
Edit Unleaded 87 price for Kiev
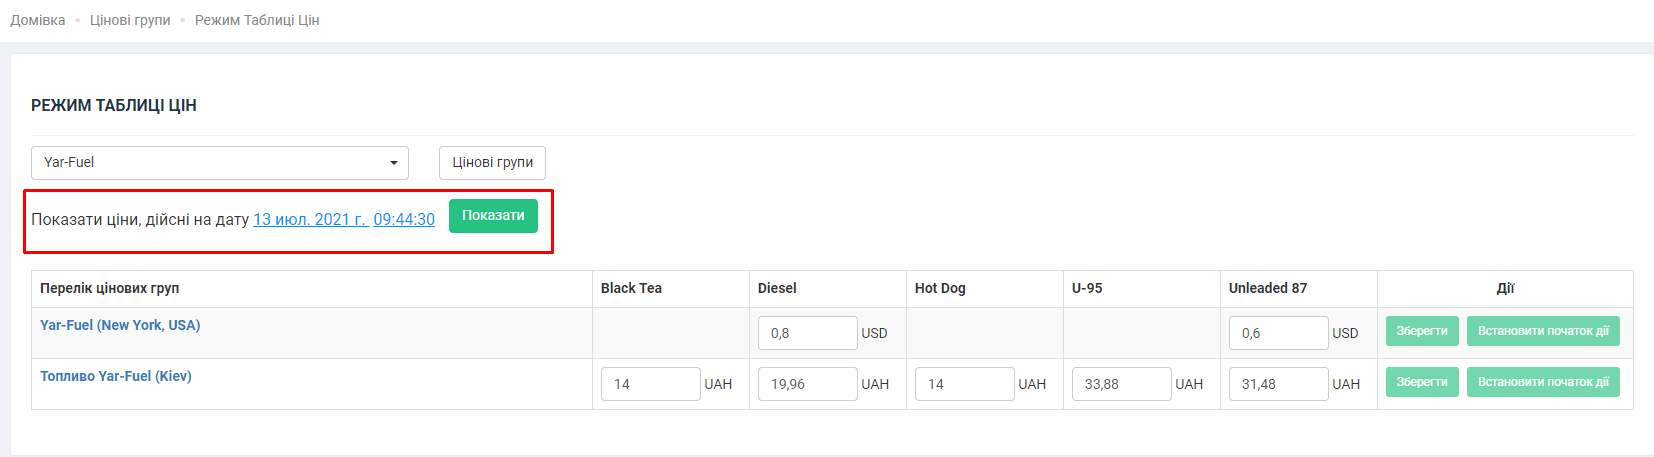coord(1277,384)
